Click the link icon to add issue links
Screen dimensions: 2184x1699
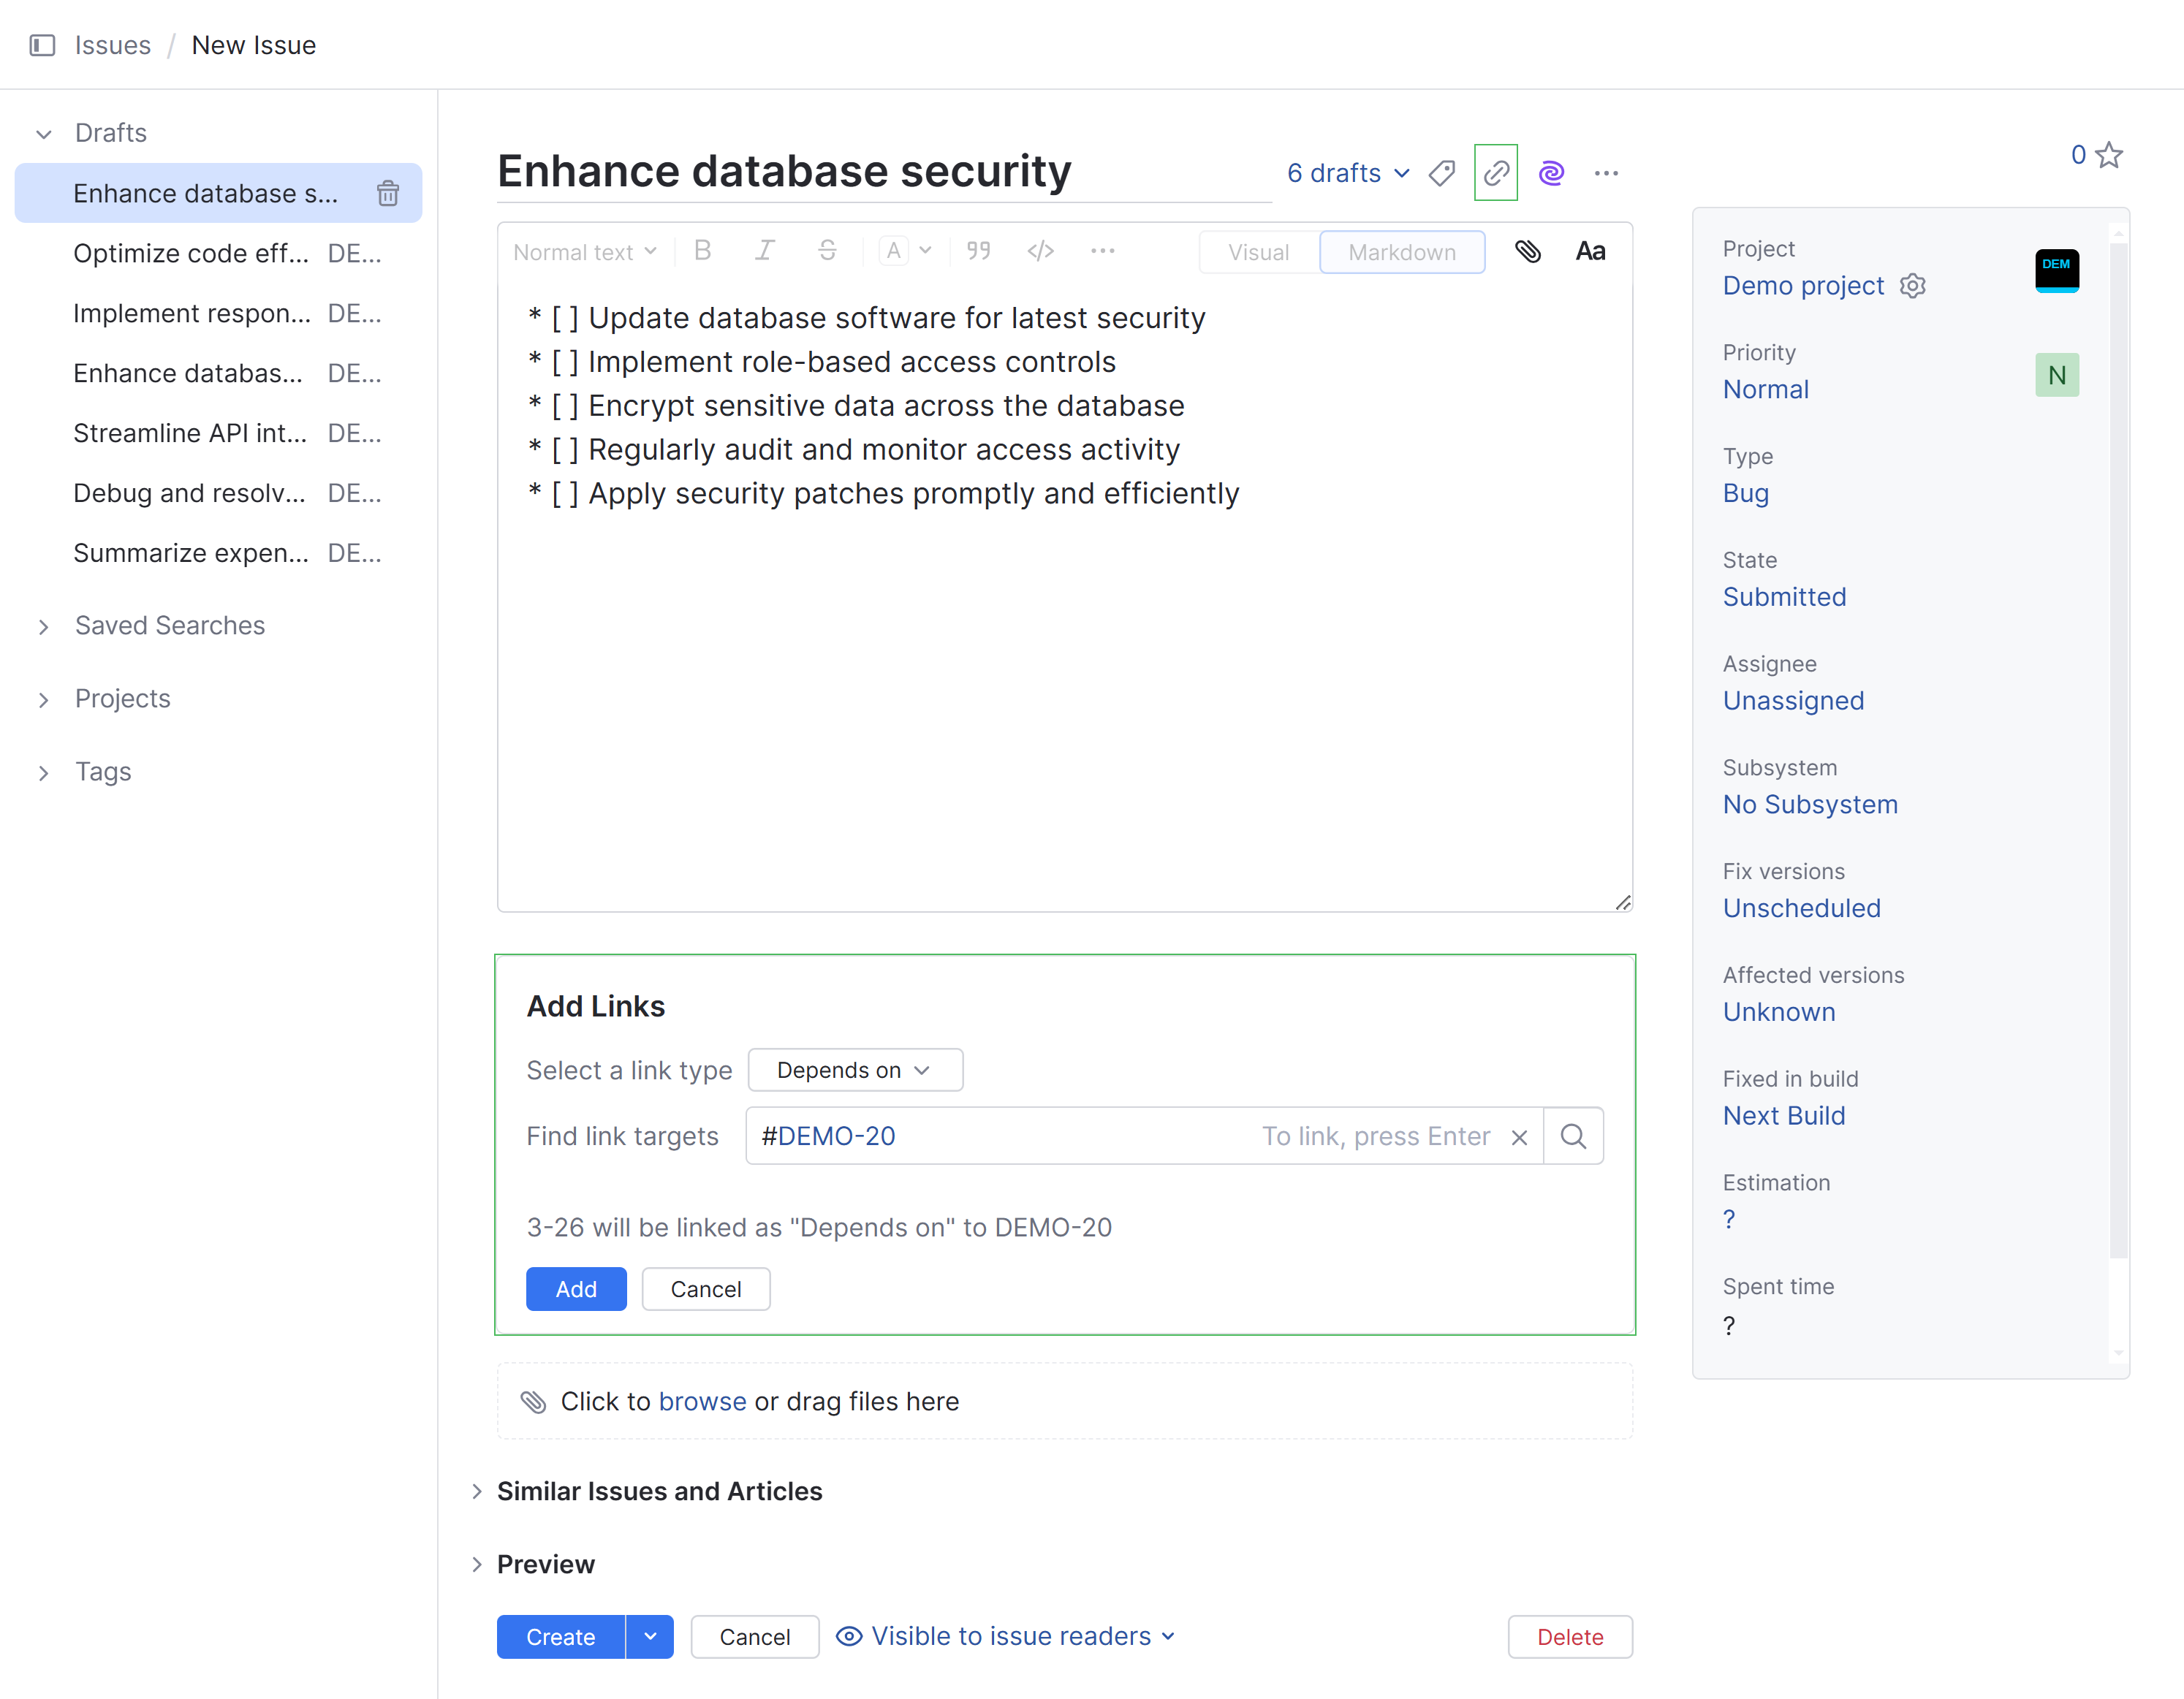click(1497, 172)
